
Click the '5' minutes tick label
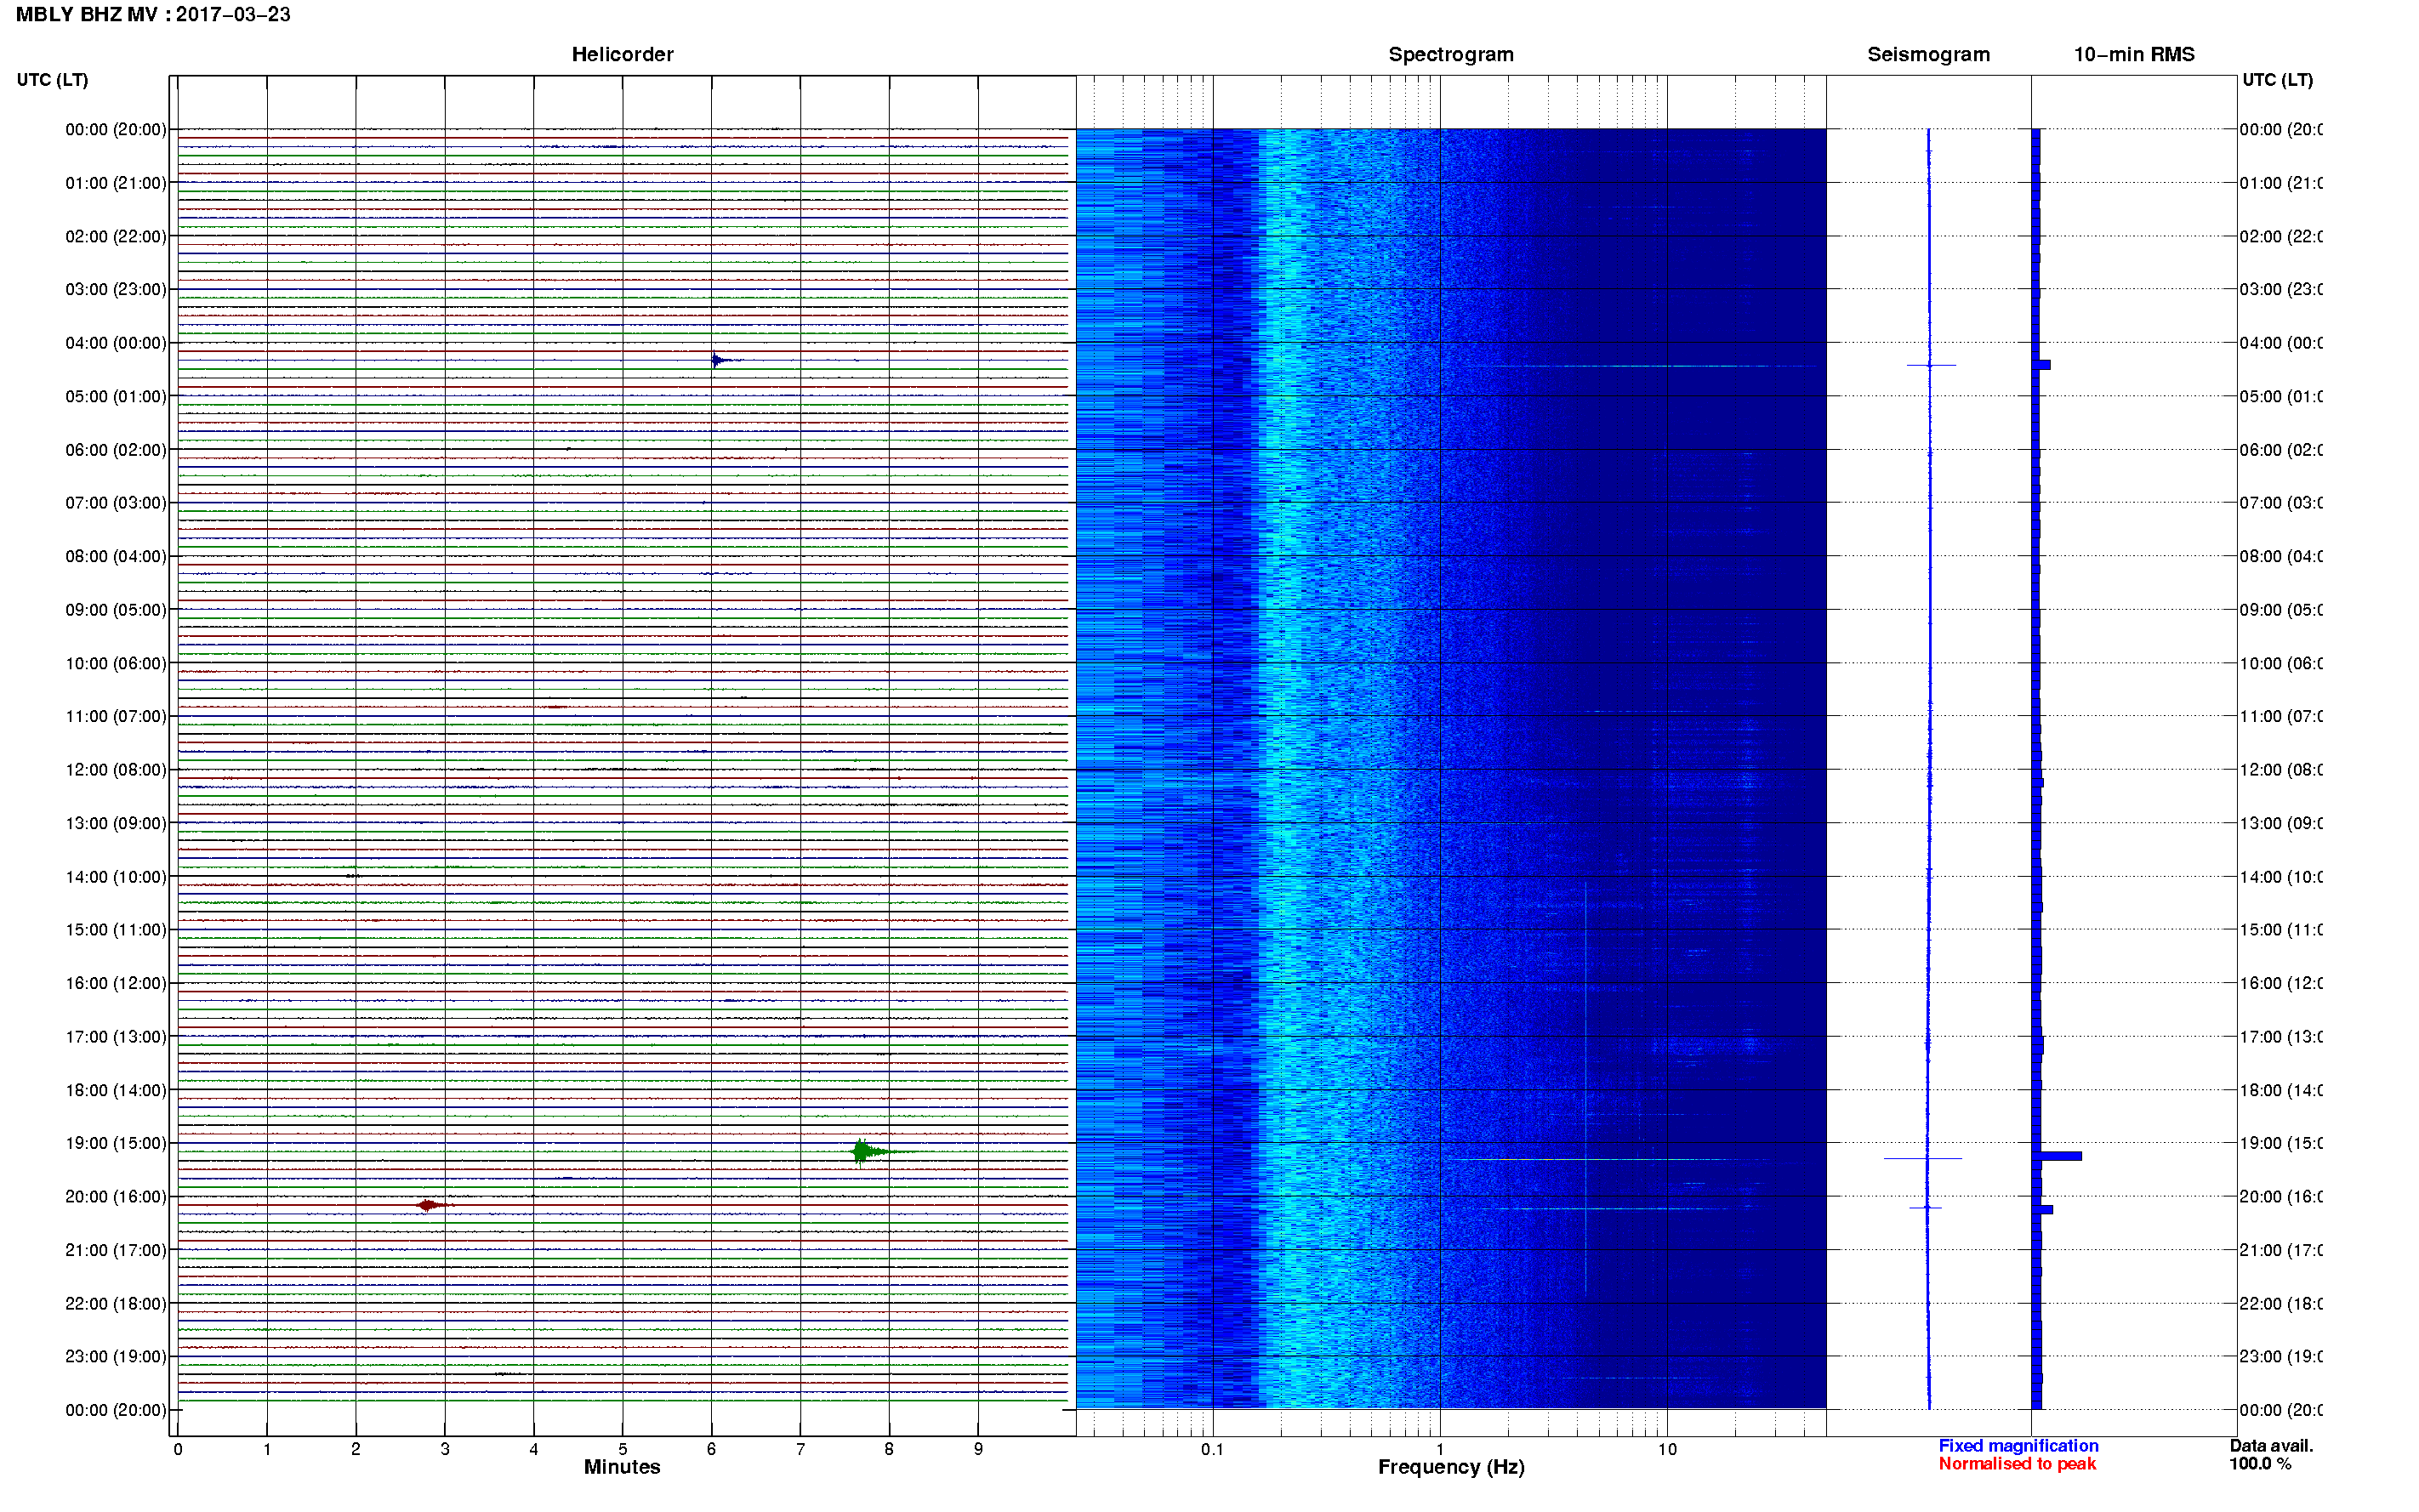click(622, 1449)
